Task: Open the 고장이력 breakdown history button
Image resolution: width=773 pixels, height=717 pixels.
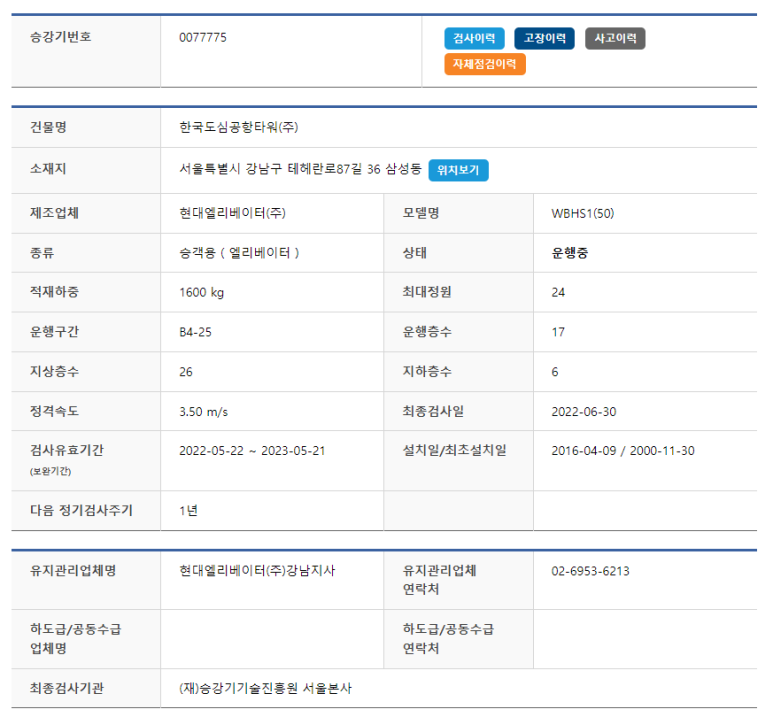Action: click(544, 38)
